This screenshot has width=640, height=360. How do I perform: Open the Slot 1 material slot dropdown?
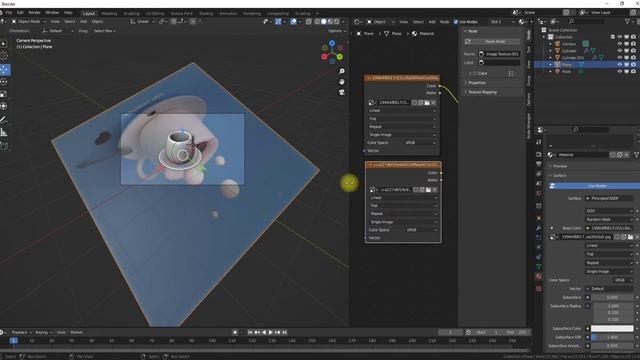coord(502,22)
